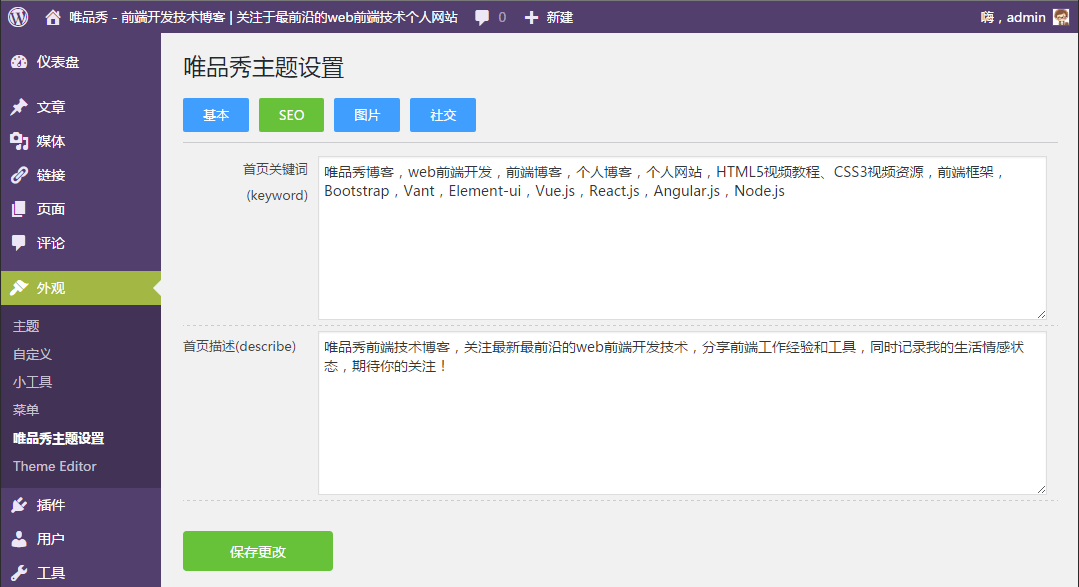Open the 图片 tab
Viewport: 1079px width, 587px height.
(x=366, y=115)
